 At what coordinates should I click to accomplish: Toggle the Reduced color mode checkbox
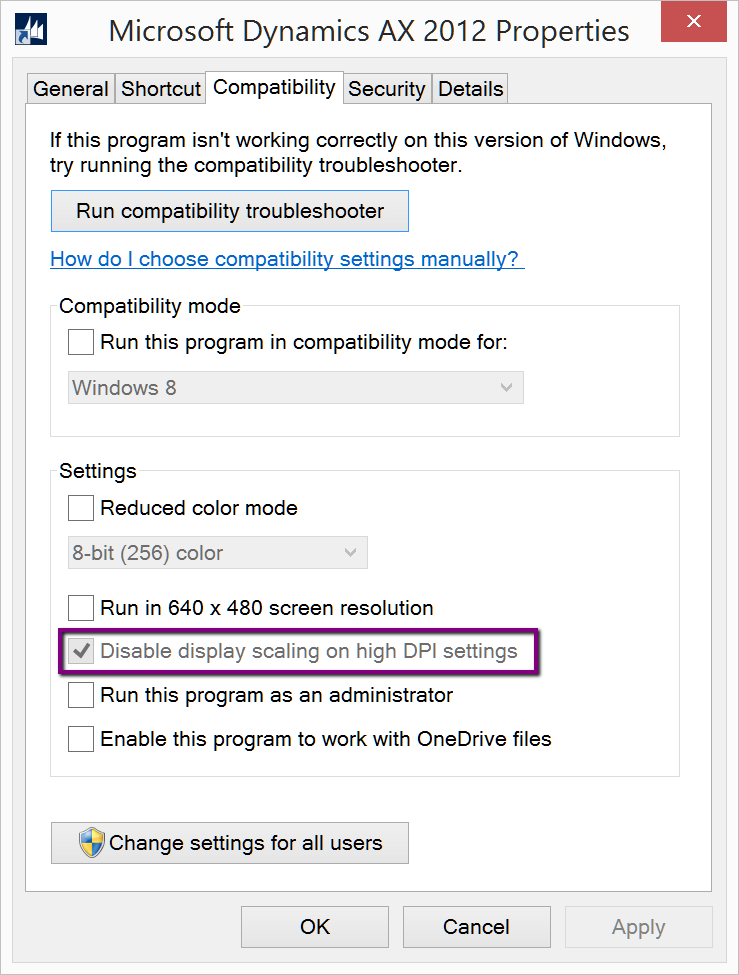tap(81, 508)
